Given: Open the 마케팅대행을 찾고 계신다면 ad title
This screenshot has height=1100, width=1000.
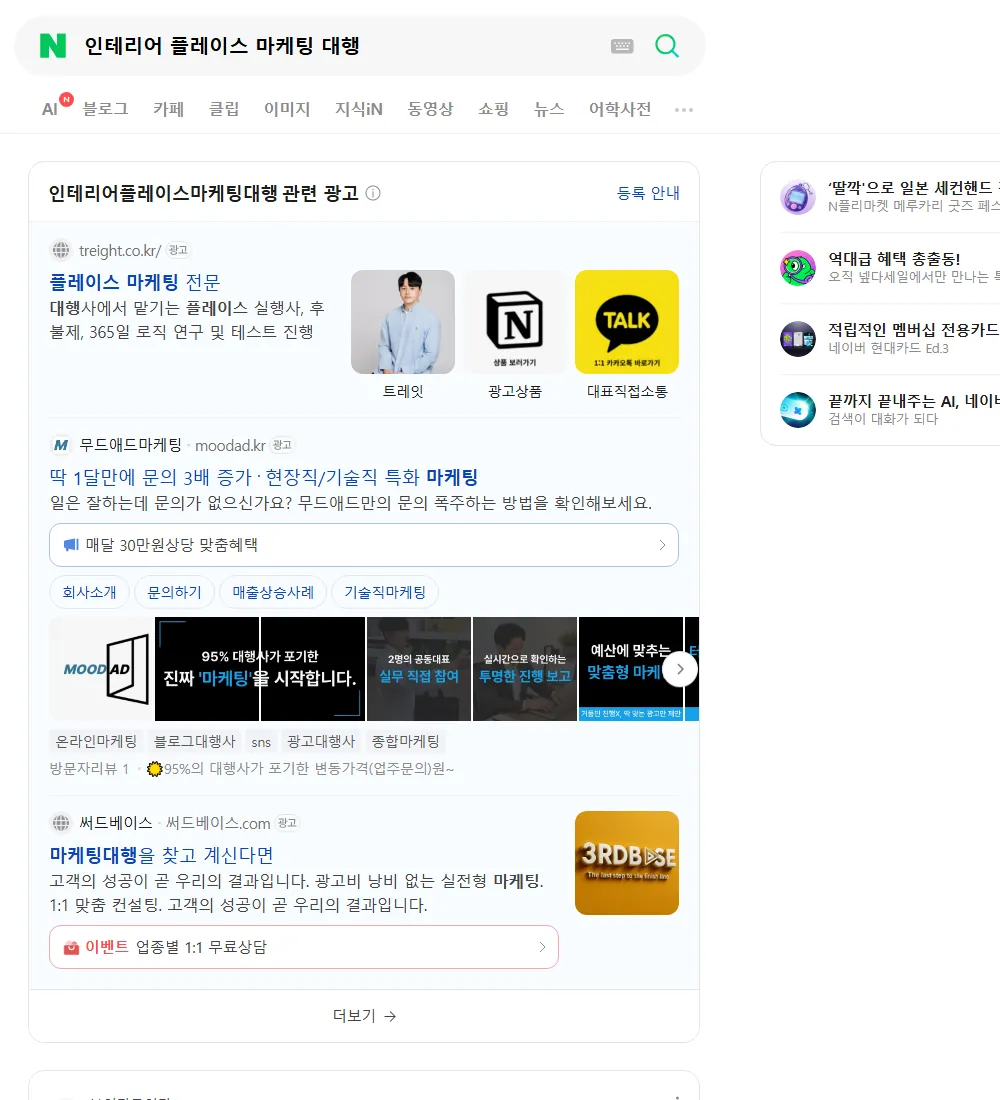Looking at the screenshot, I should (161, 854).
